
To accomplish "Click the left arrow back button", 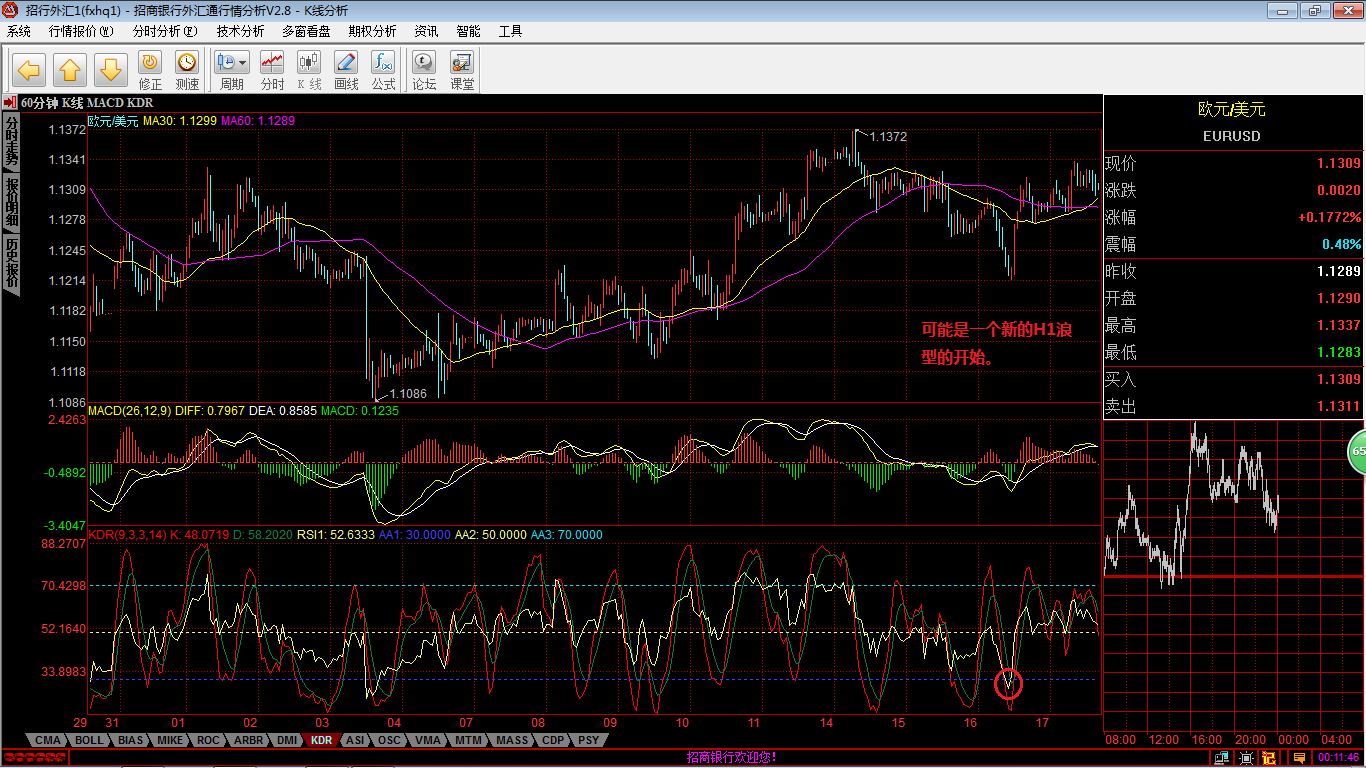I will click(x=29, y=70).
